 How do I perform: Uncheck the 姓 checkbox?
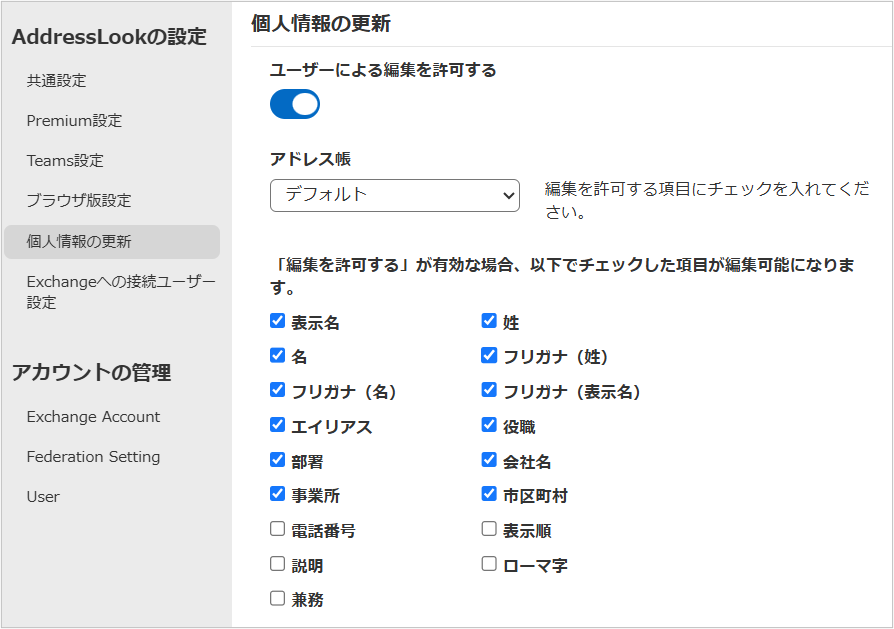click(489, 320)
